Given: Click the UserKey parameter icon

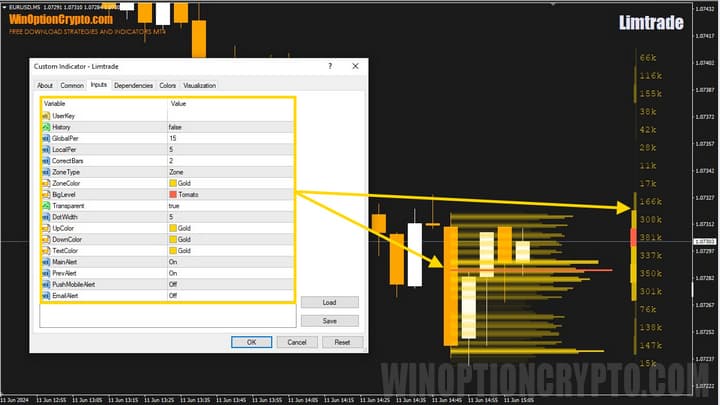Looking at the screenshot, I should pyautogui.click(x=46, y=116).
